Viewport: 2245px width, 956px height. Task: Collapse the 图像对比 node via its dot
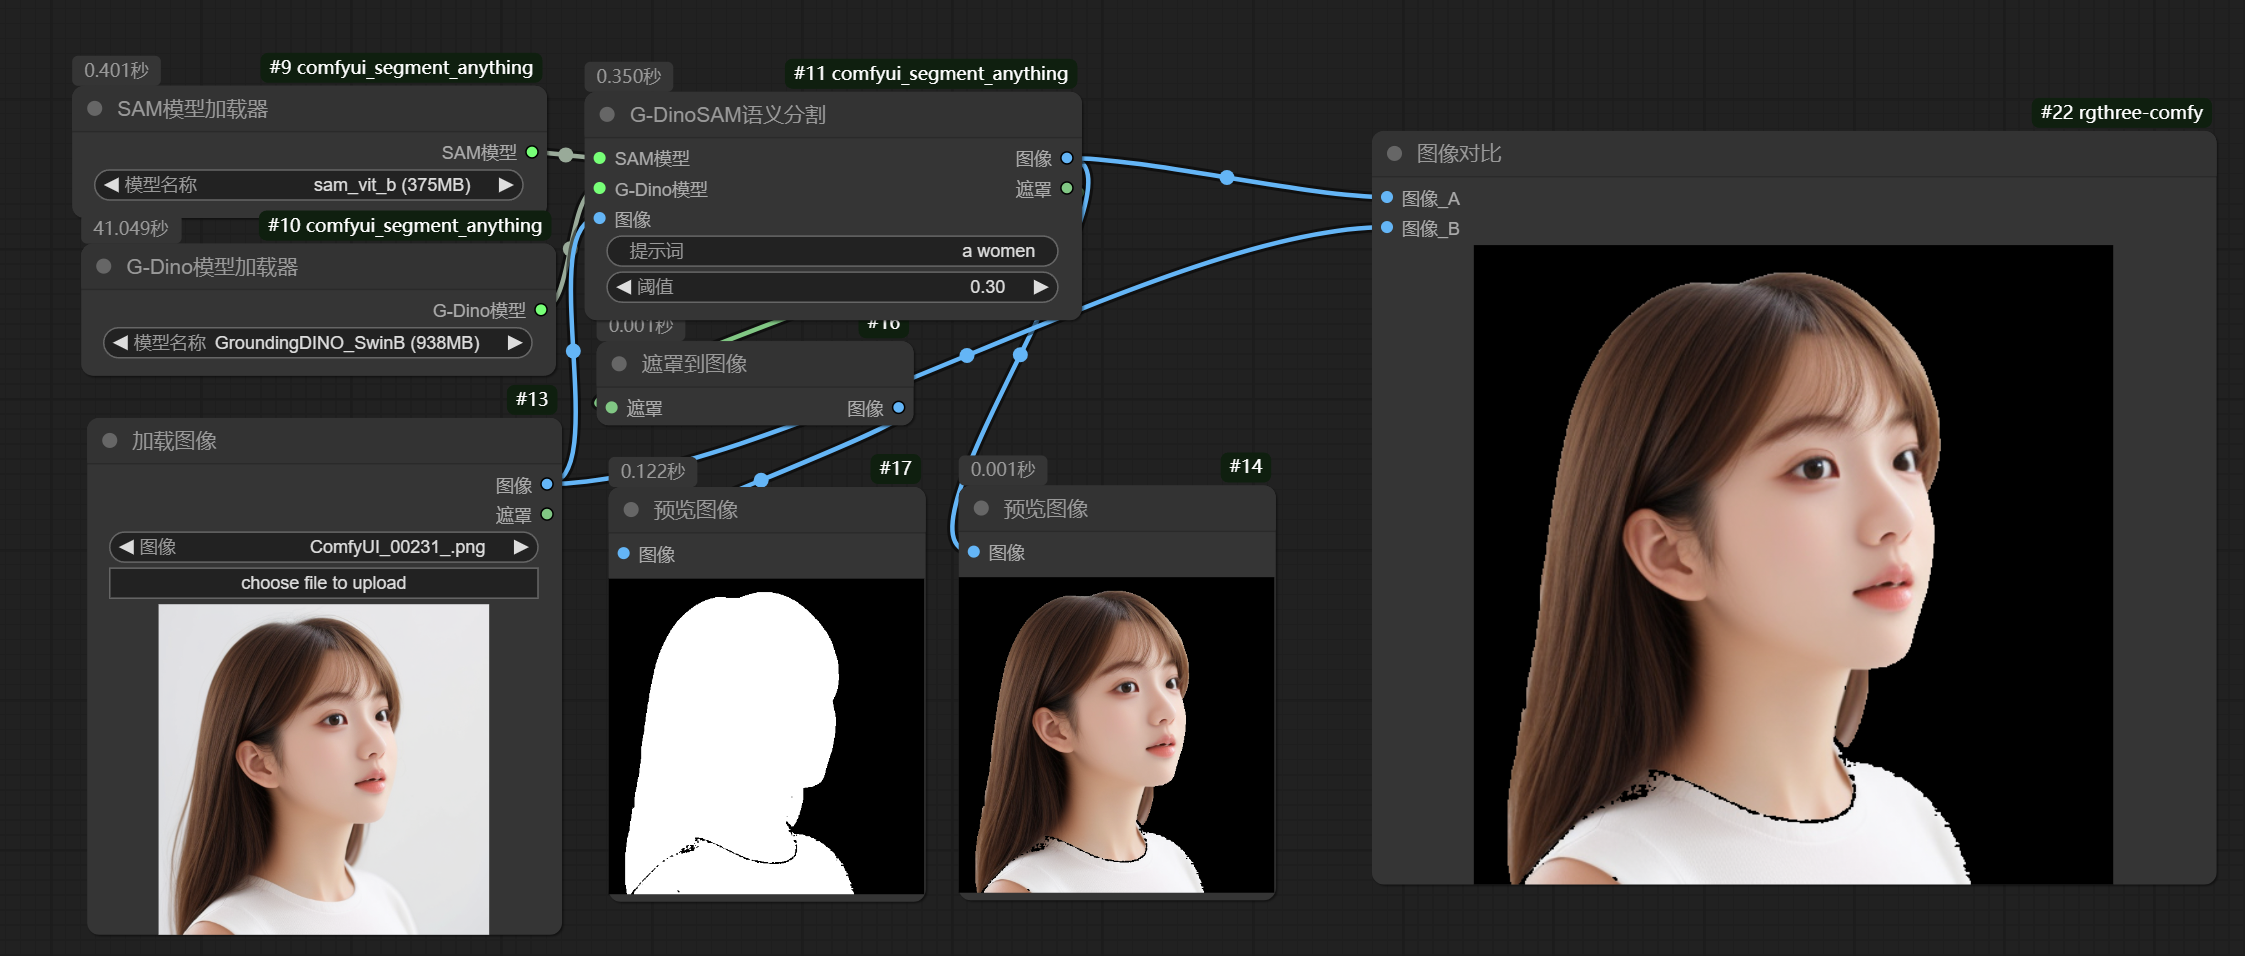(1394, 154)
